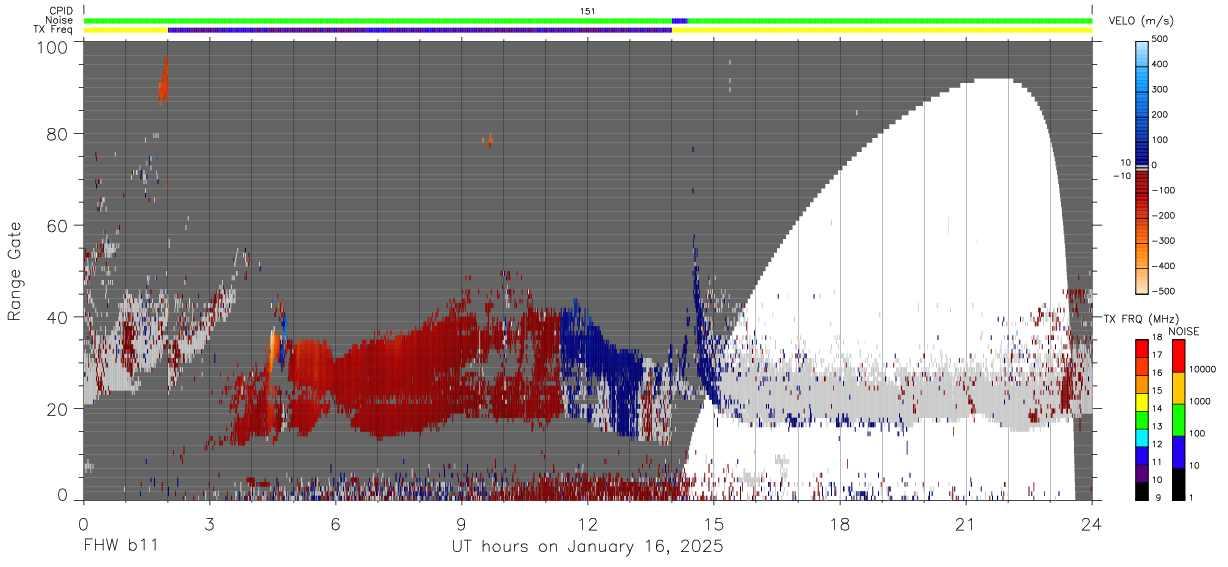Click the purple swatch in the TX FRQ legend
Screen dimensions: 1228x567
tap(1141, 472)
